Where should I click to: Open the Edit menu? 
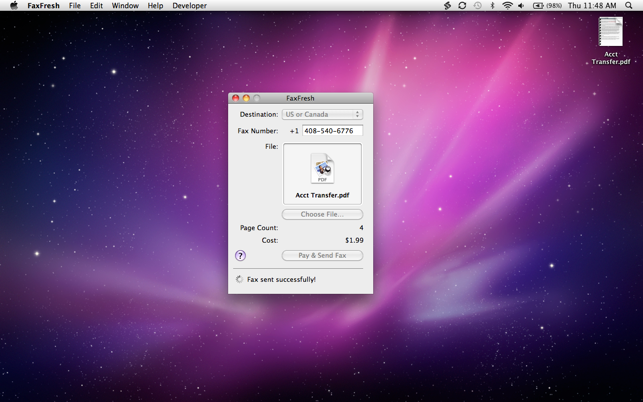pos(96,6)
